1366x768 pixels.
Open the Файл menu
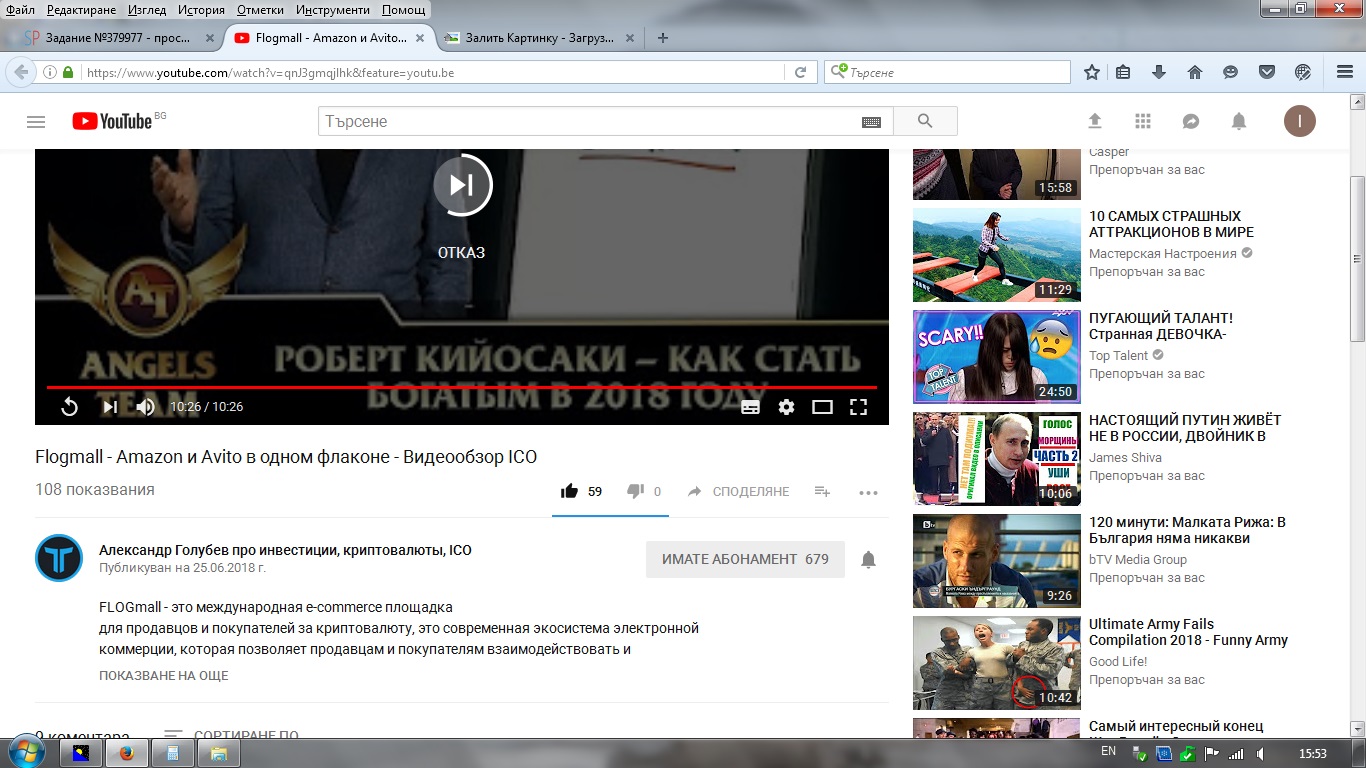point(20,10)
